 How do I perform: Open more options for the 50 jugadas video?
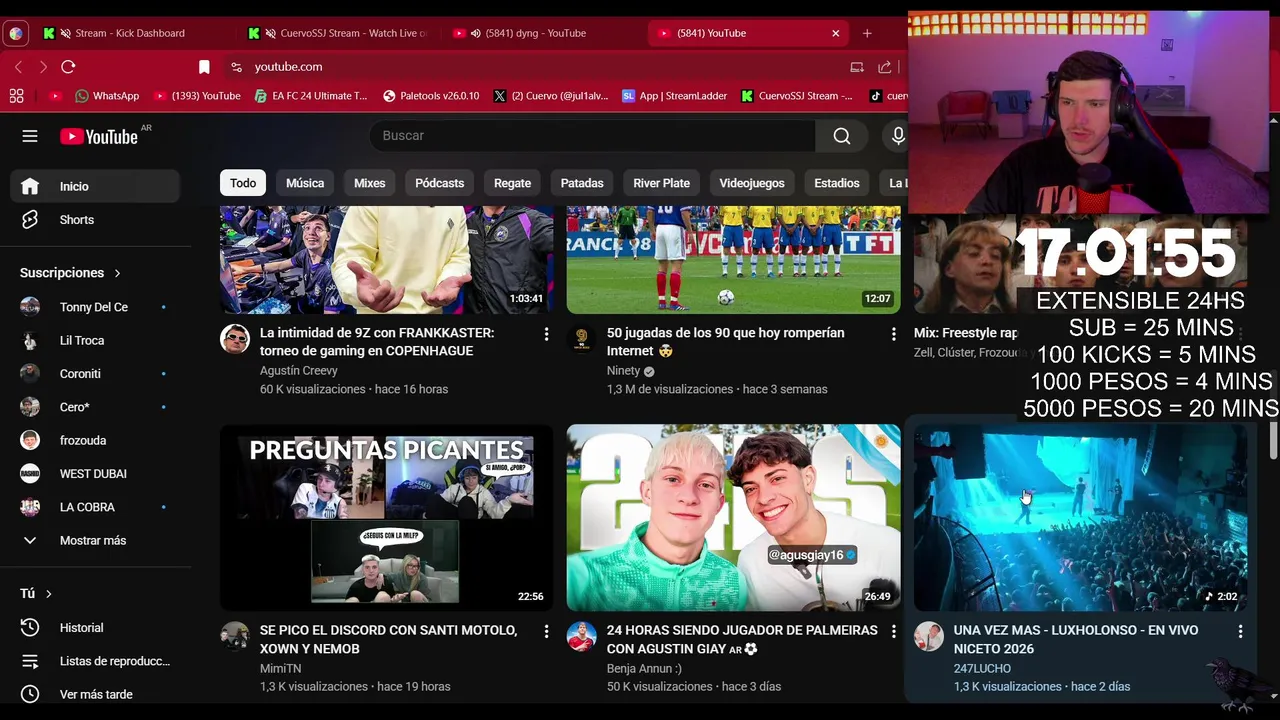pyautogui.click(x=894, y=334)
